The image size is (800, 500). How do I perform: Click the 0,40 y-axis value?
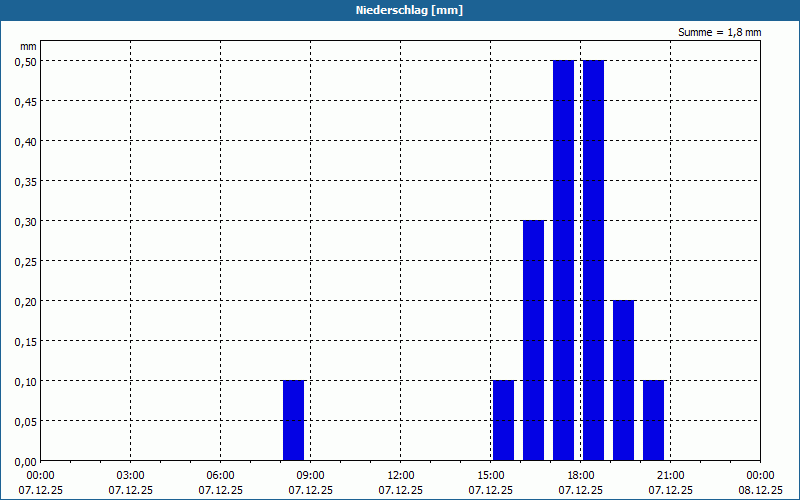click(x=26, y=141)
